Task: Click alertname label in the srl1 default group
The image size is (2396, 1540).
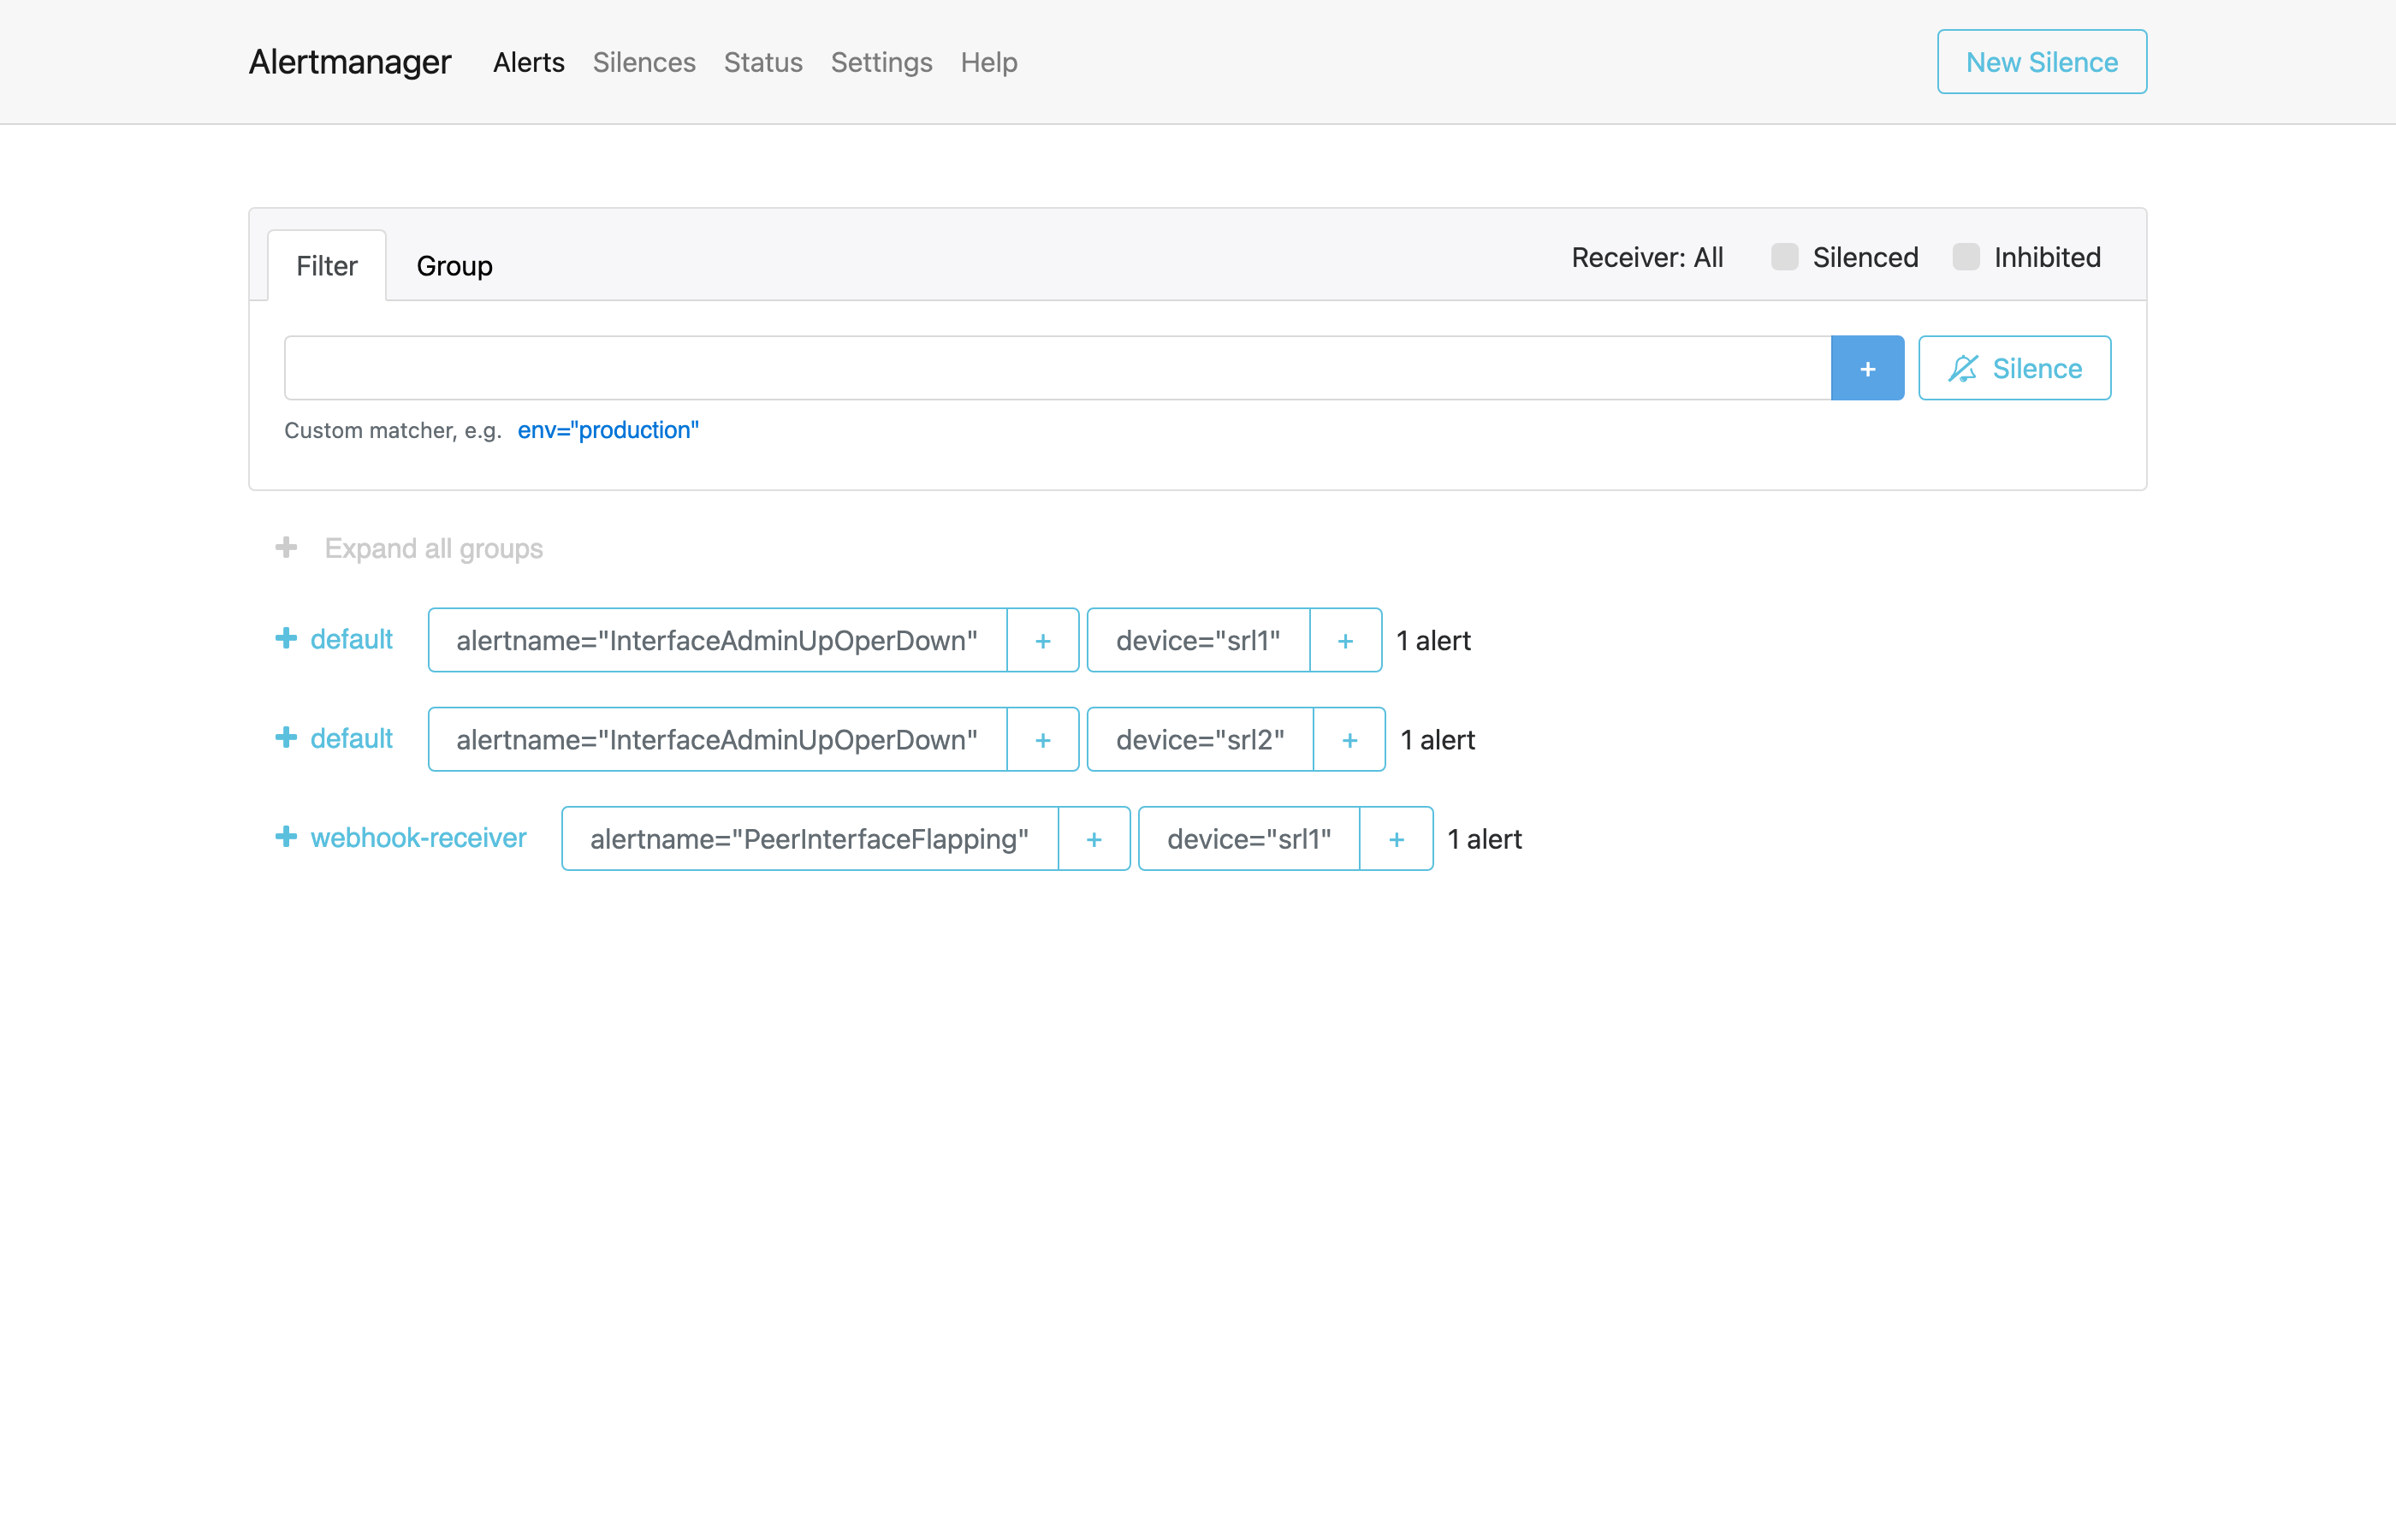Action: click(717, 640)
